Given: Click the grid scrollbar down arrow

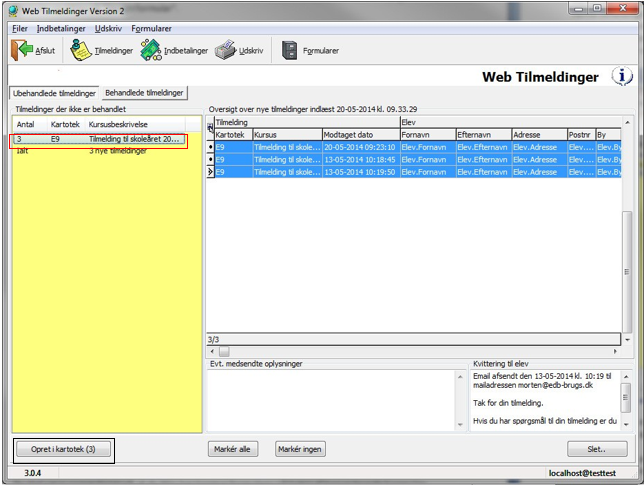Looking at the screenshot, I should [627, 340].
